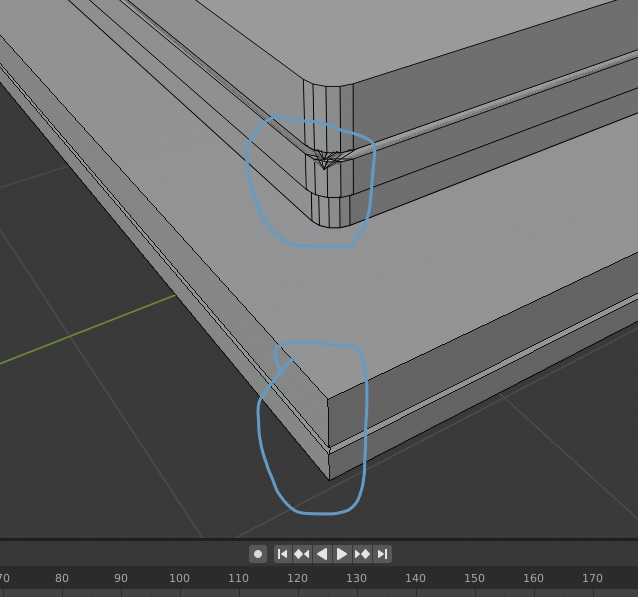Viewport: 638px width, 597px height.
Task: Click frame 170 on the timeline
Action: coord(592,578)
